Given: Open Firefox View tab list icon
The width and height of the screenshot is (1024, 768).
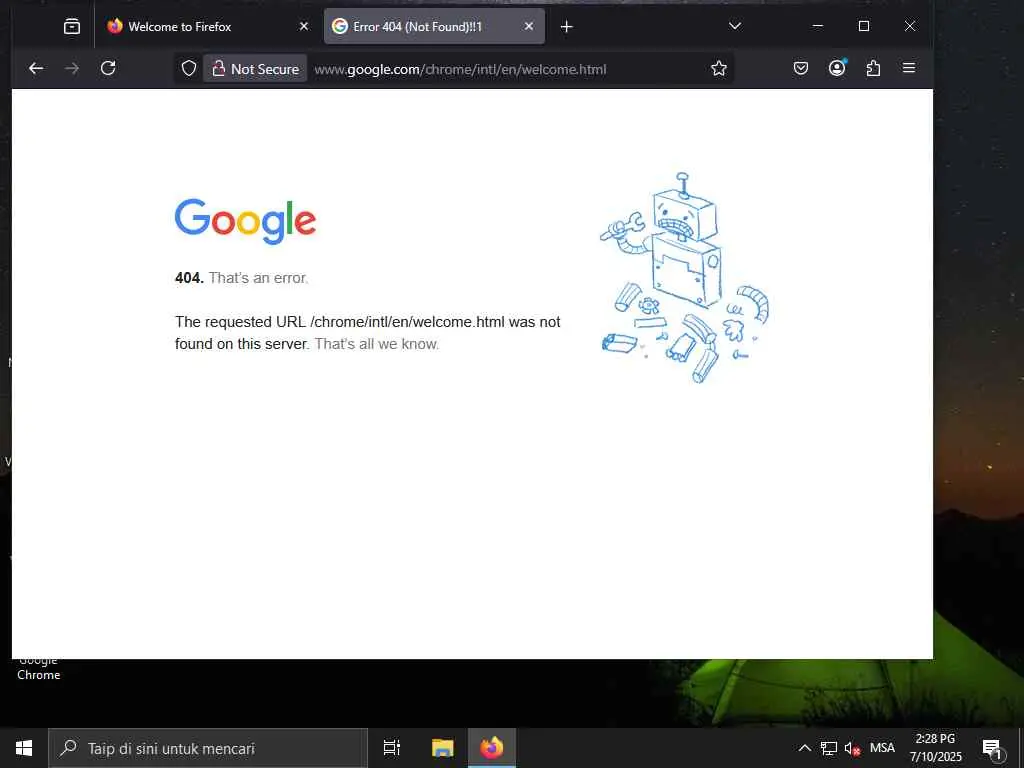Looking at the screenshot, I should tap(72, 26).
